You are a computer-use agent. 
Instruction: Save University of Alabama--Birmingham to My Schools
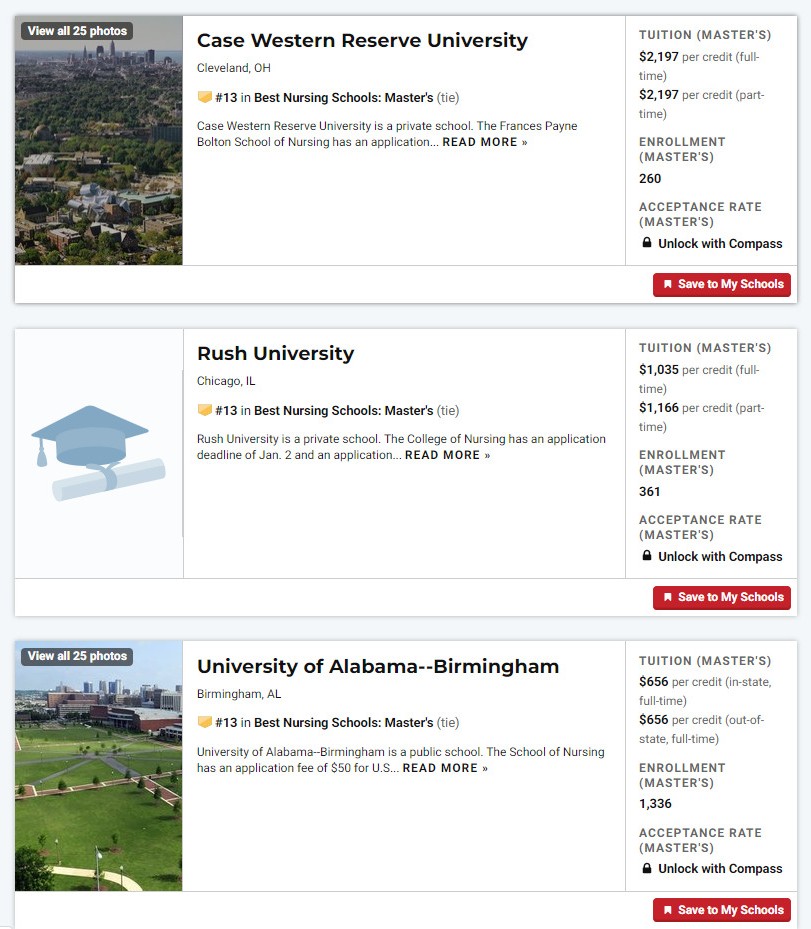[722, 910]
